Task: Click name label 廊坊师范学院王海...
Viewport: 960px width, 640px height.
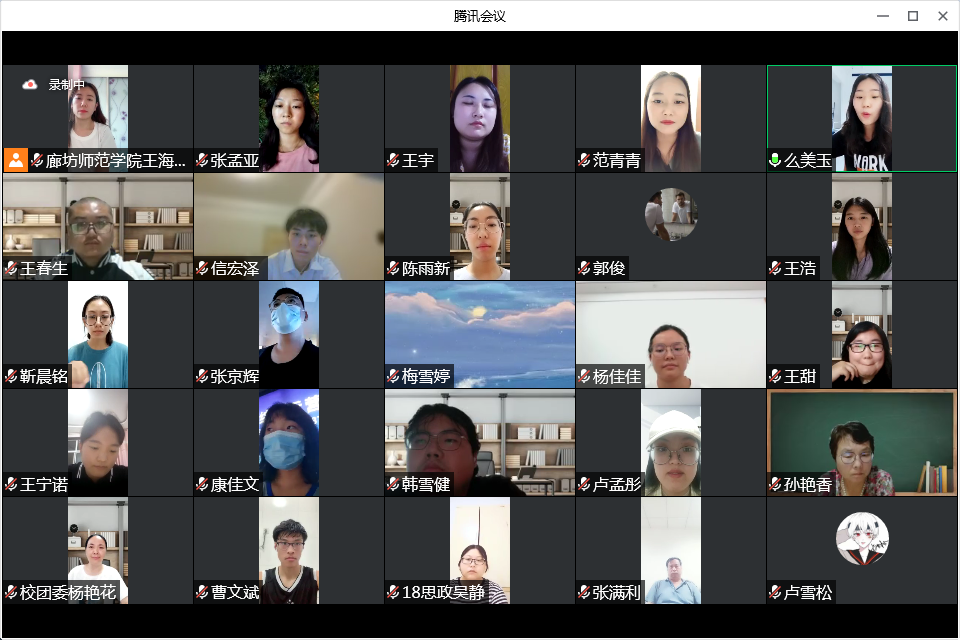Action: pyautogui.click(x=116, y=160)
